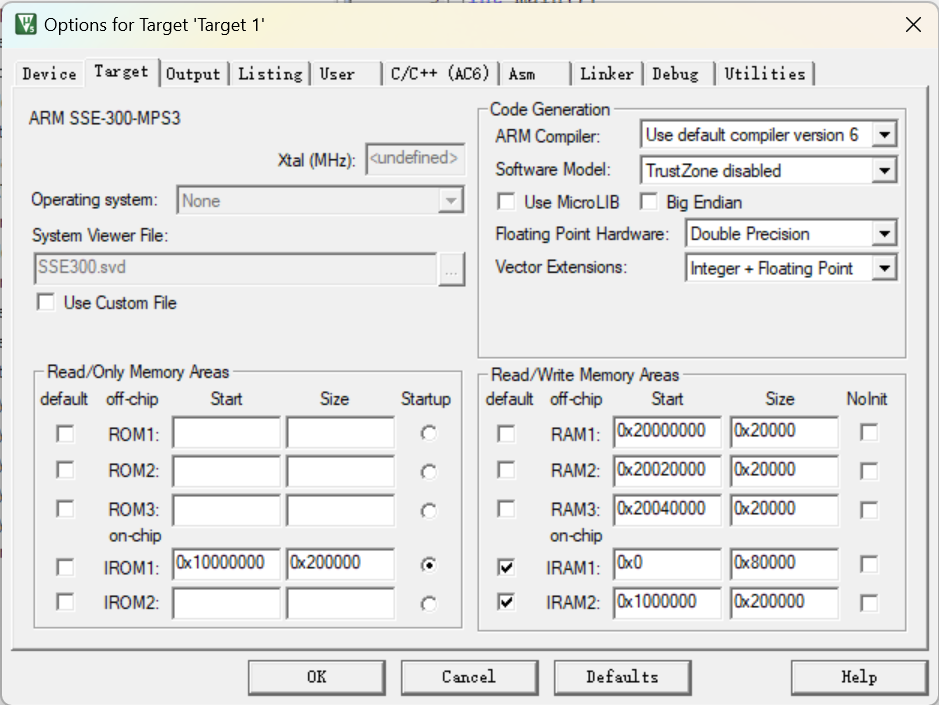This screenshot has height=705, width=939.
Task: Enable Use Custom File checkbox
Action: coord(46,302)
